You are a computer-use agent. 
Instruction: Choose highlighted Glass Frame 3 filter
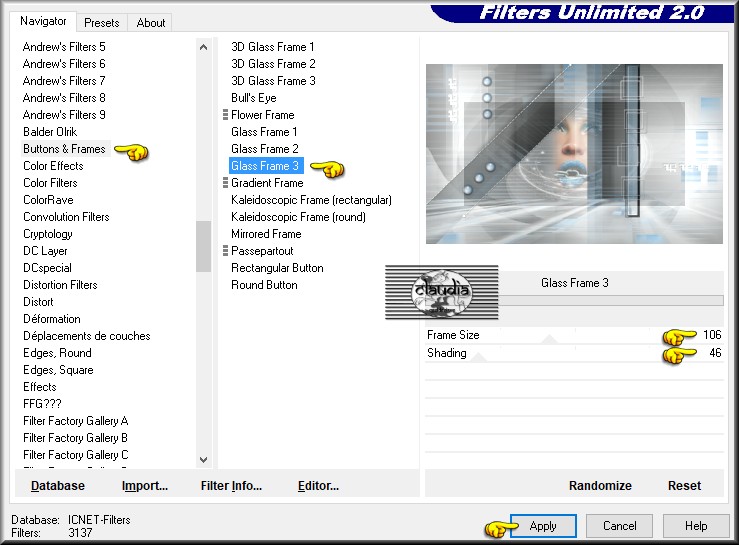click(266, 165)
